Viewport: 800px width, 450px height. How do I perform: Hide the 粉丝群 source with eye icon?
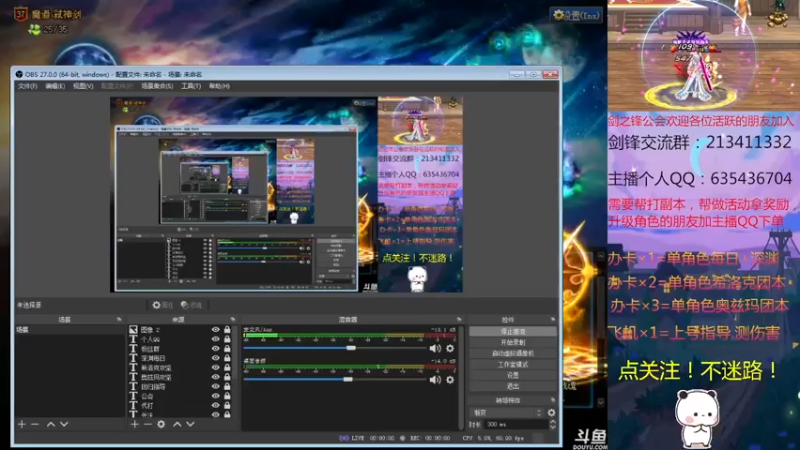(215, 348)
